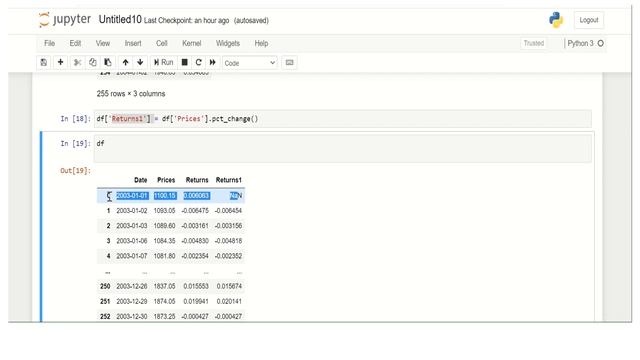Move selected cell up arrow
640x360 pixels.
(x=125, y=62)
